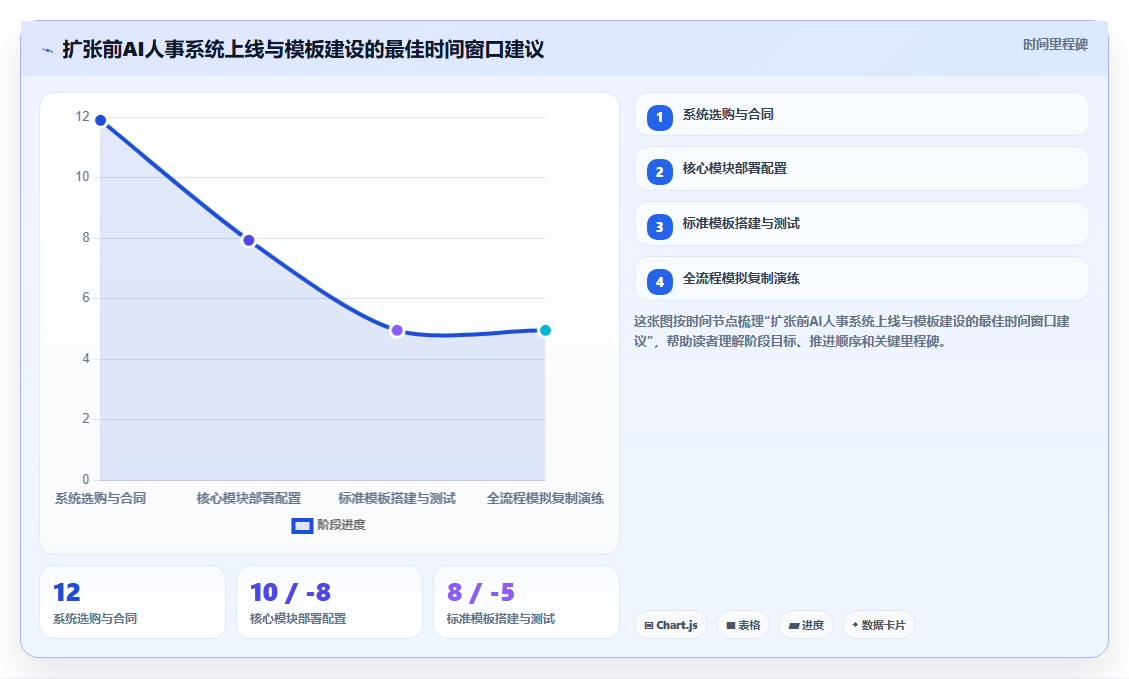Select the 标准模板搭建与测试 milestone row
Image resolution: width=1129 pixels, height=679 pixels.
click(861, 223)
